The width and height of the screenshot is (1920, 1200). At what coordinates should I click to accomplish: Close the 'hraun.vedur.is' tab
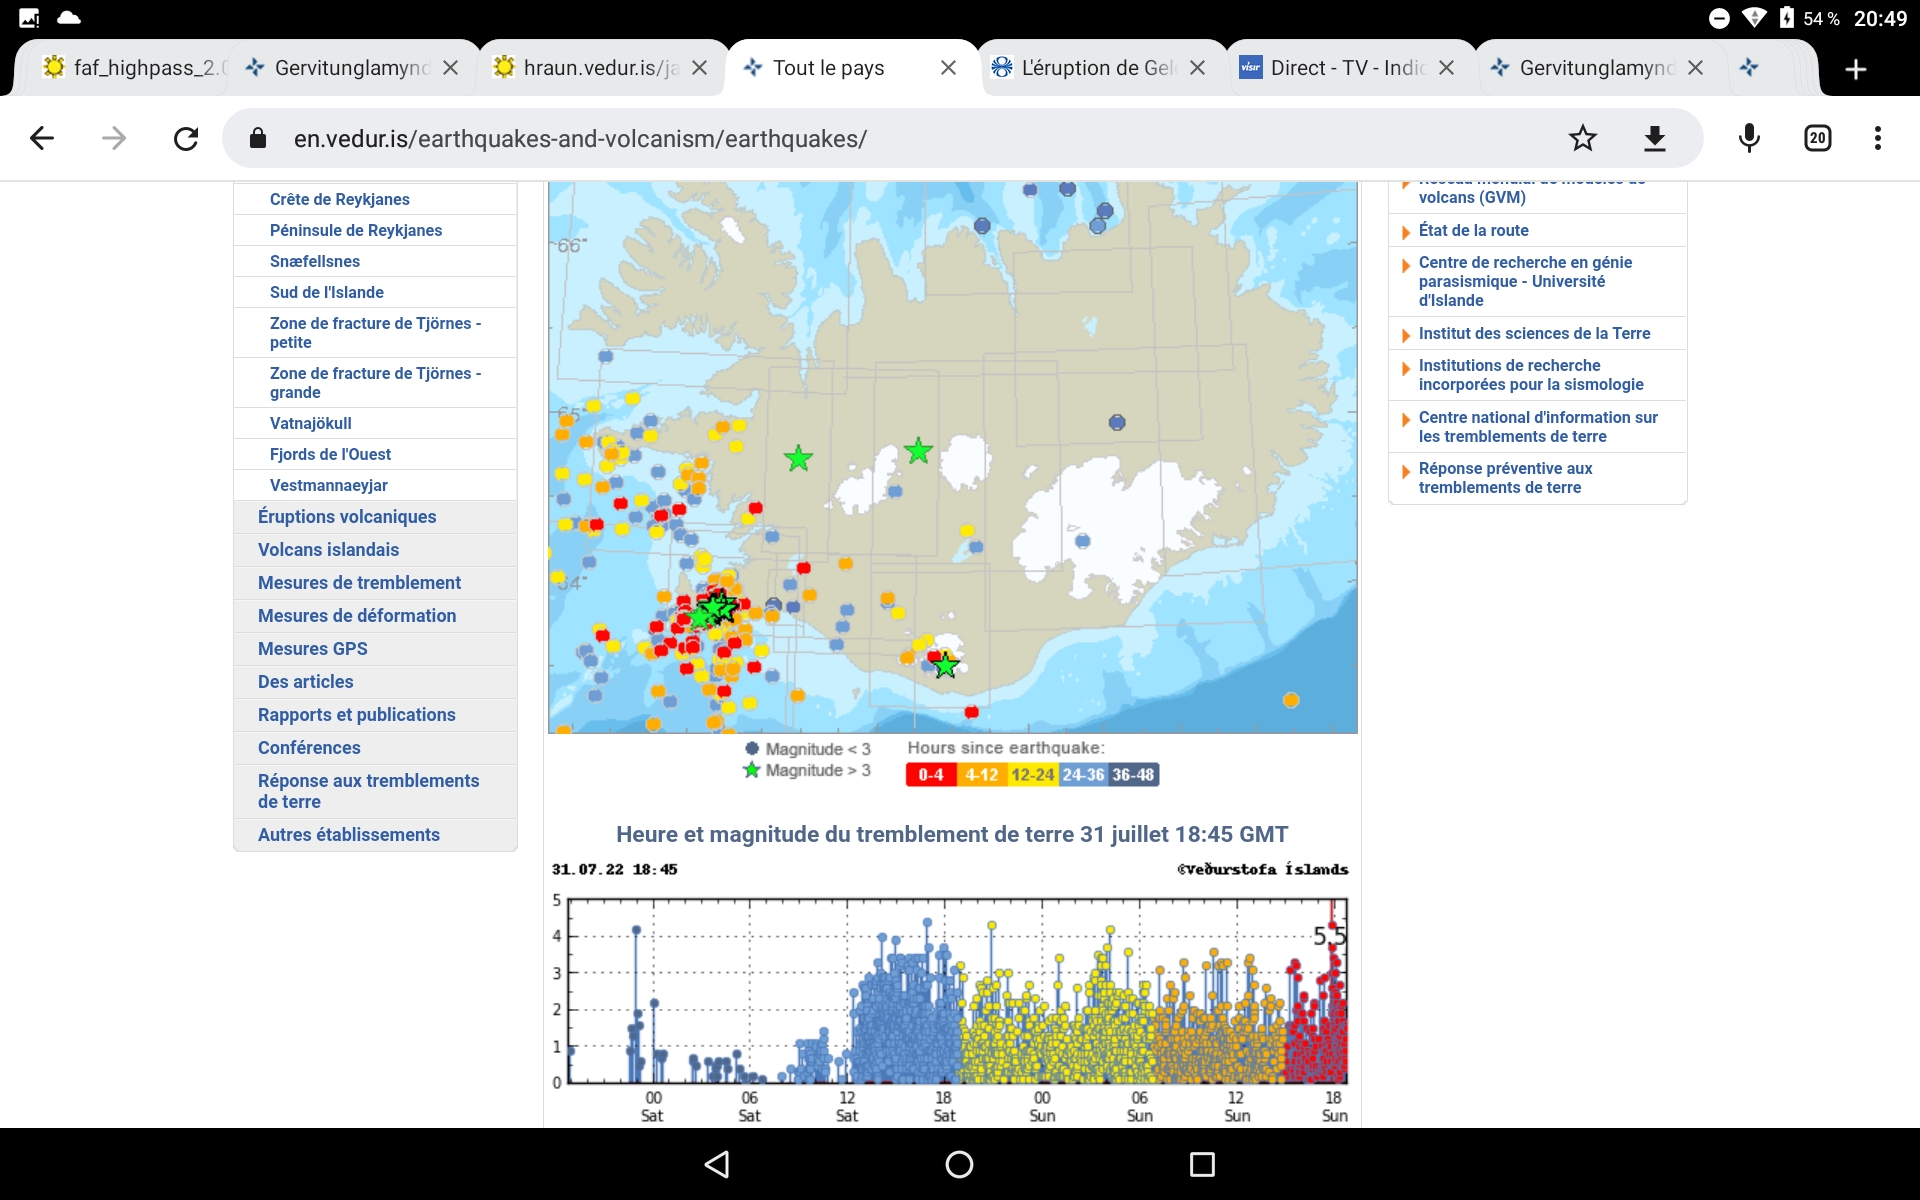point(700,68)
